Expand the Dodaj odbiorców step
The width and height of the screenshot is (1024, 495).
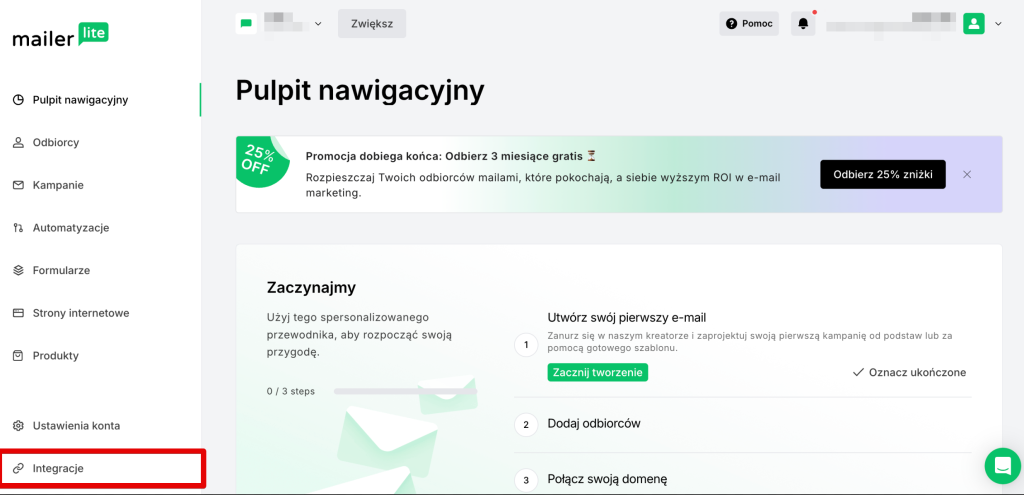(594, 424)
